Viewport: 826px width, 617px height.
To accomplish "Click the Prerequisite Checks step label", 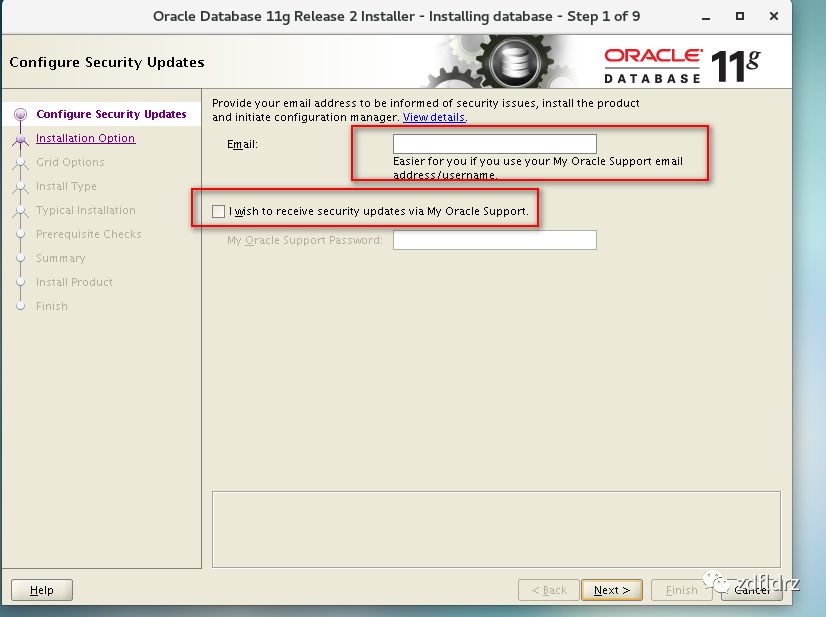I will tap(88, 234).
